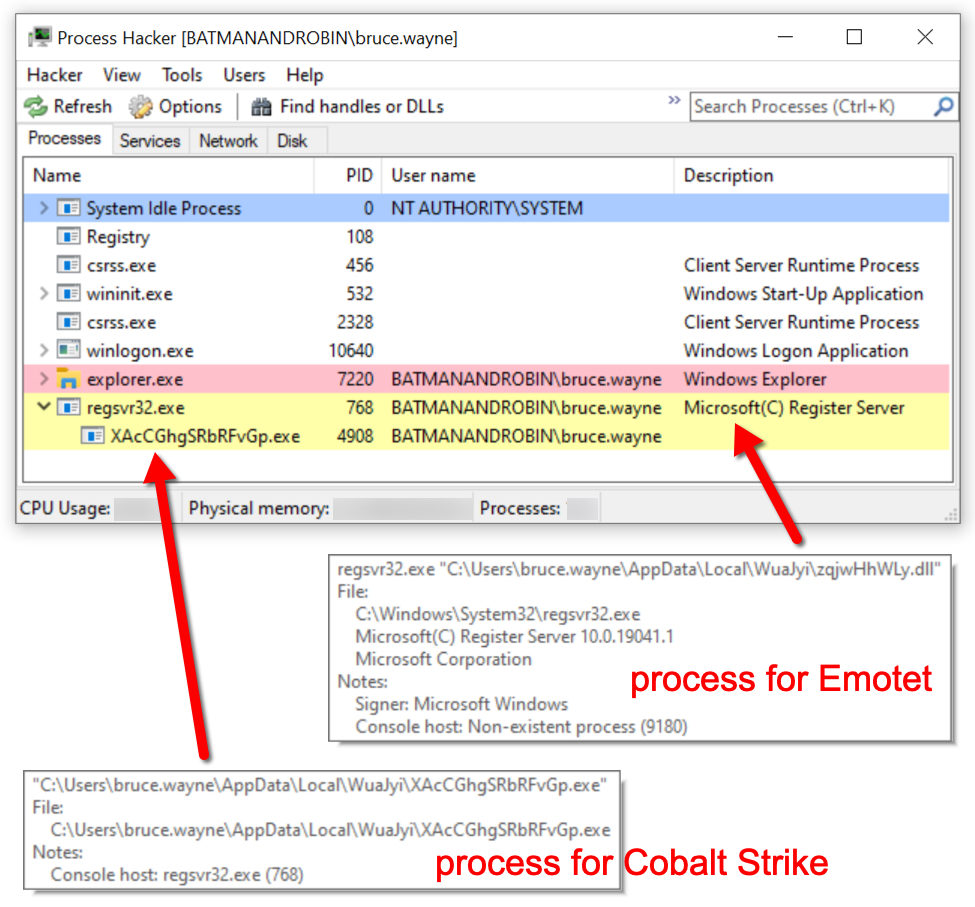The height and width of the screenshot is (907, 975).
Task: Click the XAcCGhgSRbRFvGp.exe process icon
Action: (x=92, y=436)
